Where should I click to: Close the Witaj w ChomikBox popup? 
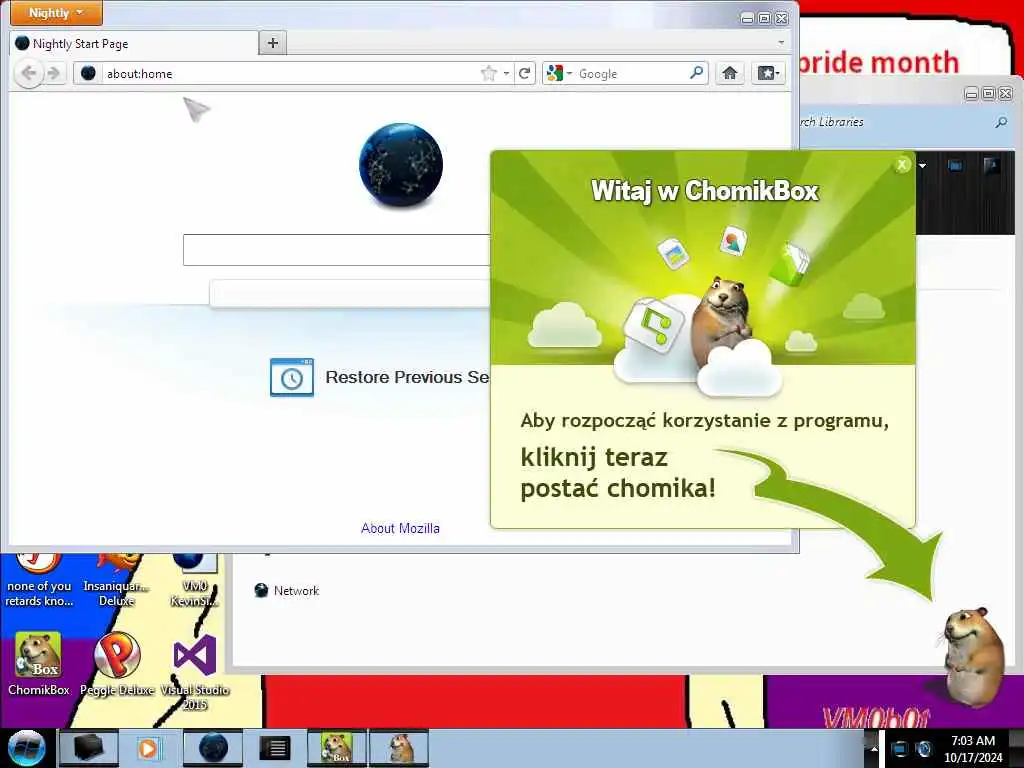(902, 165)
